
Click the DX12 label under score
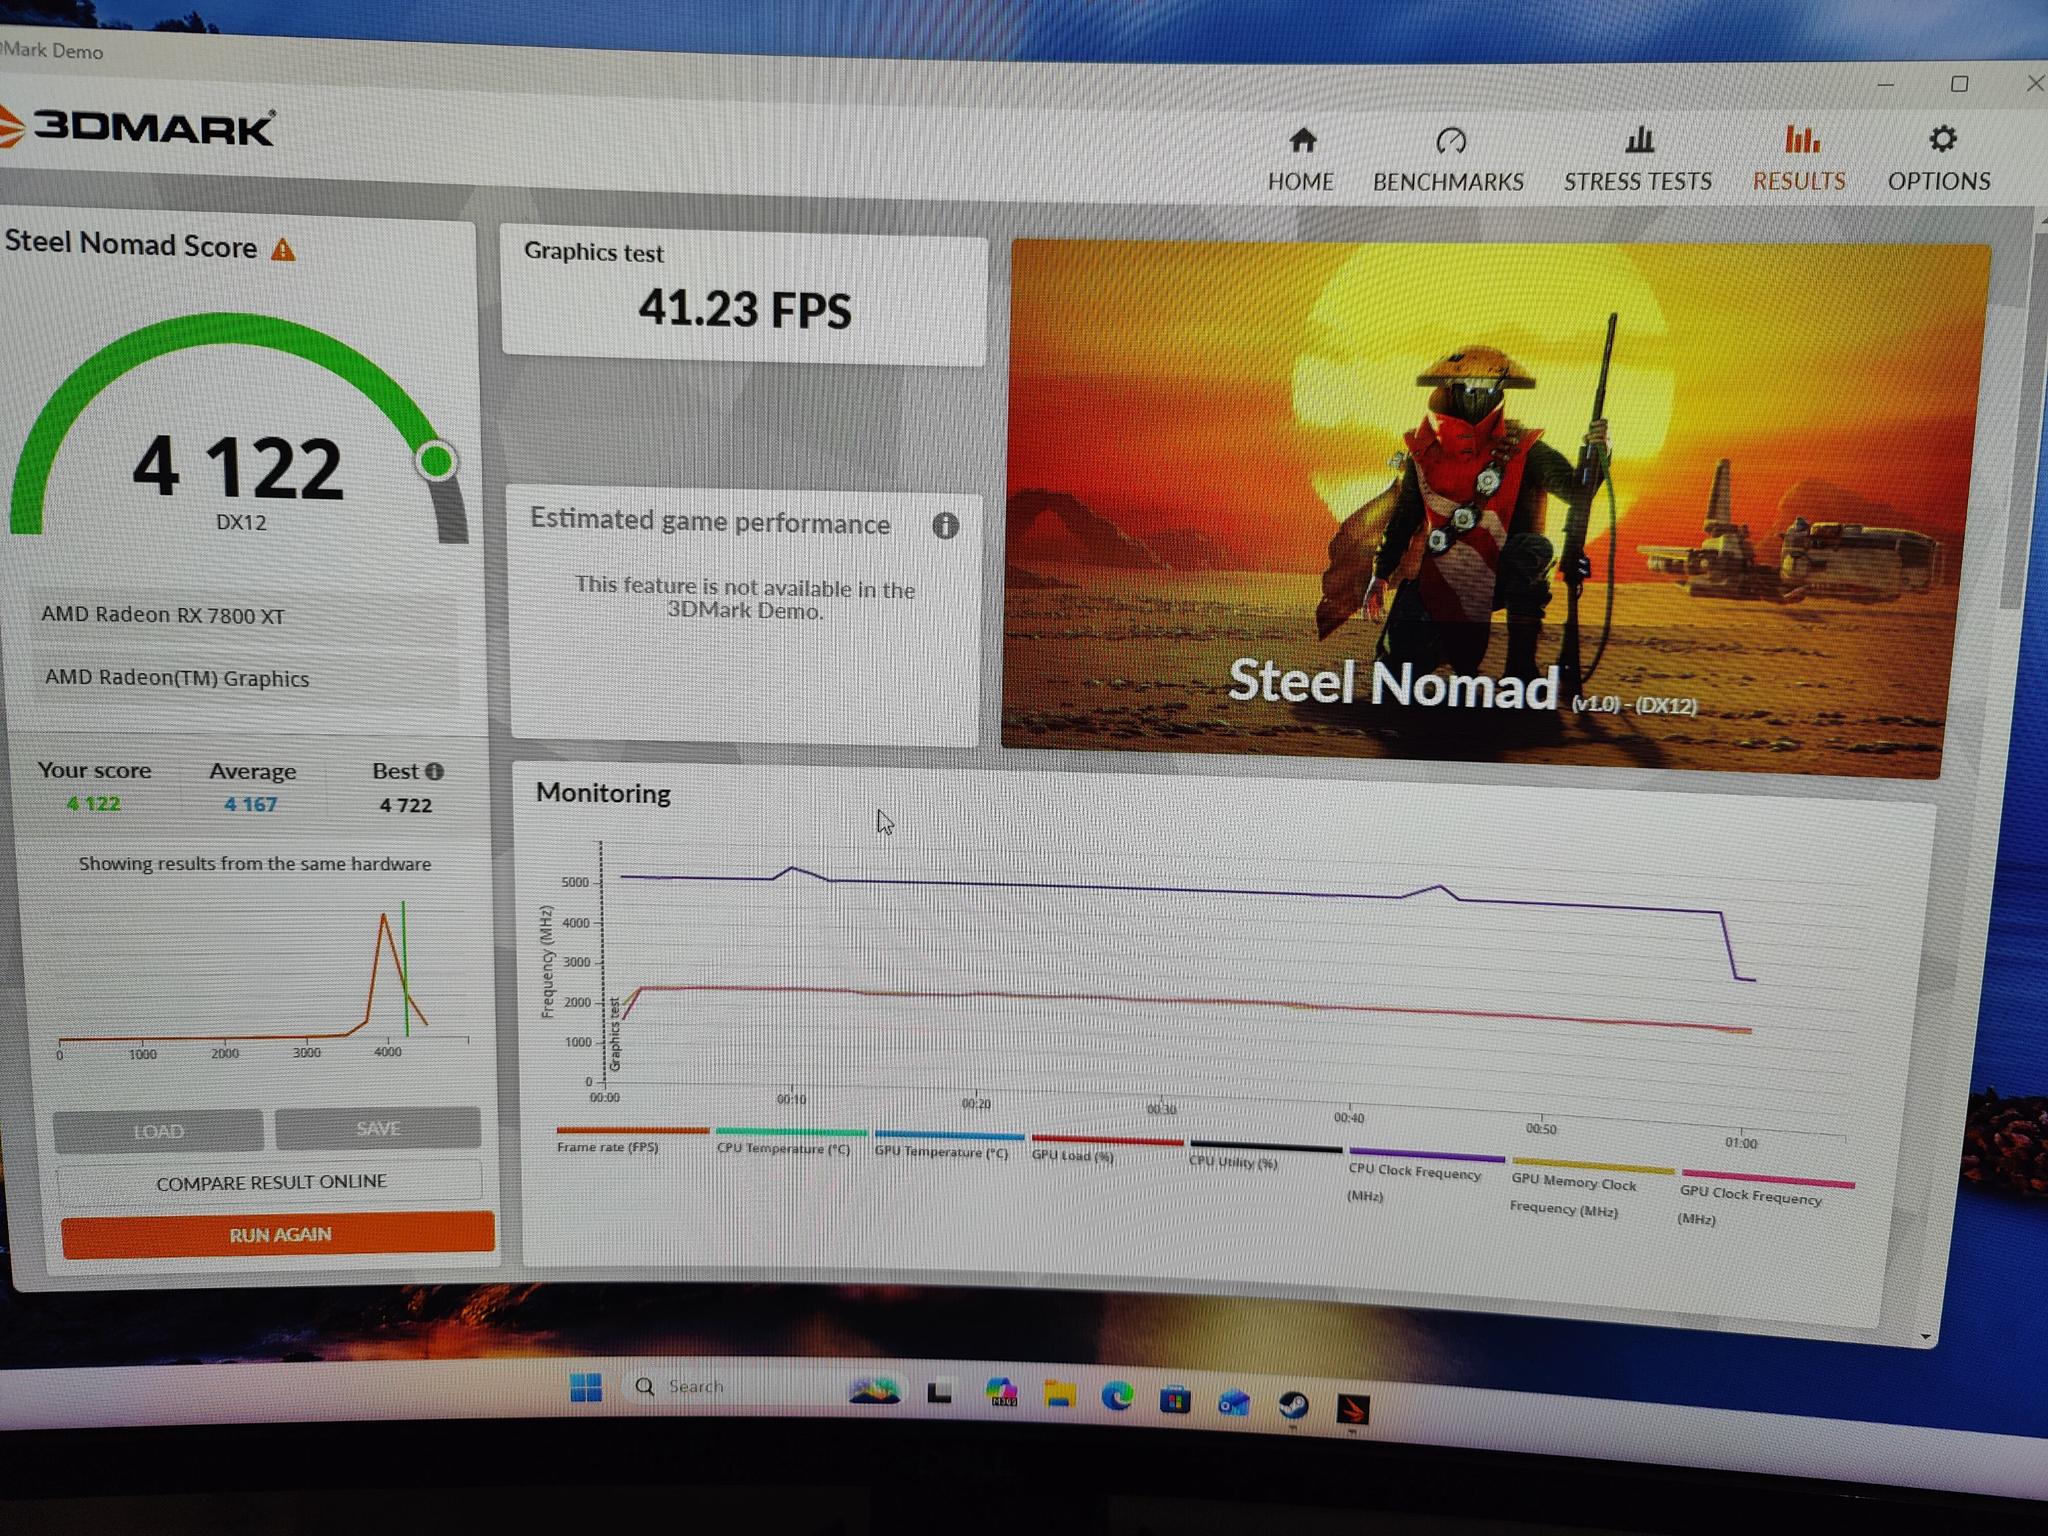pyautogui.click(x=241, y=523)
